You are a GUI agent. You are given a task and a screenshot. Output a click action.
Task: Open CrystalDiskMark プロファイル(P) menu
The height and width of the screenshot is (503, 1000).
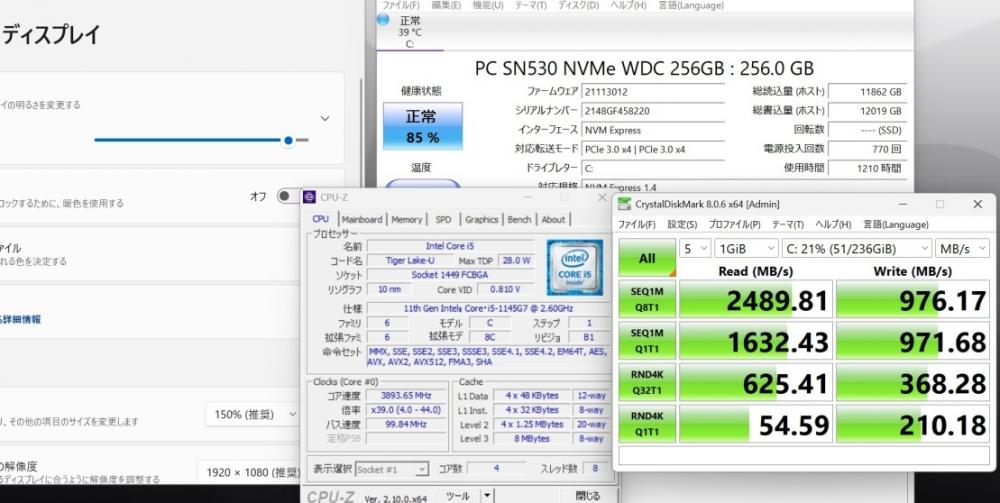coord(734,225)
